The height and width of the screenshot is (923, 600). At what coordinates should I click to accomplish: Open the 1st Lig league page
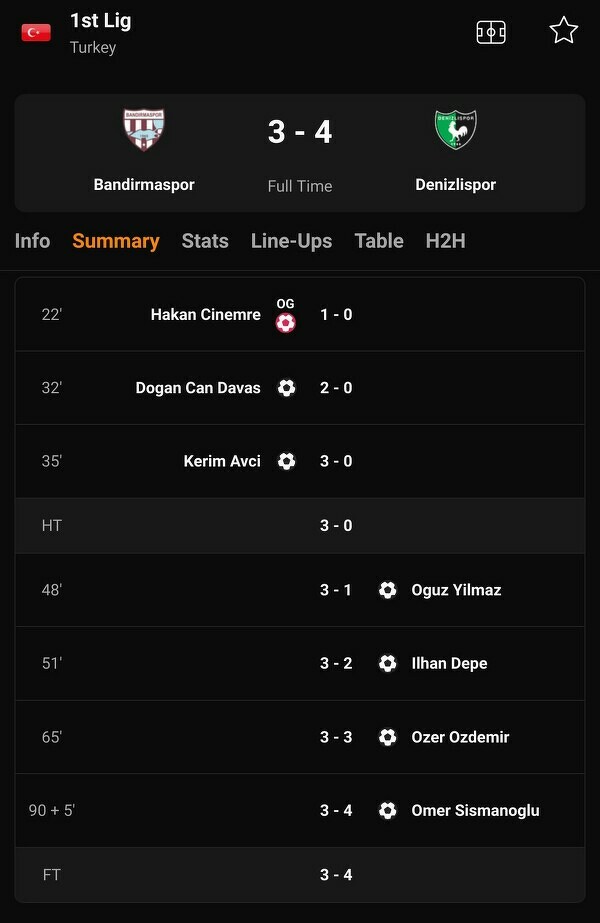100,21
